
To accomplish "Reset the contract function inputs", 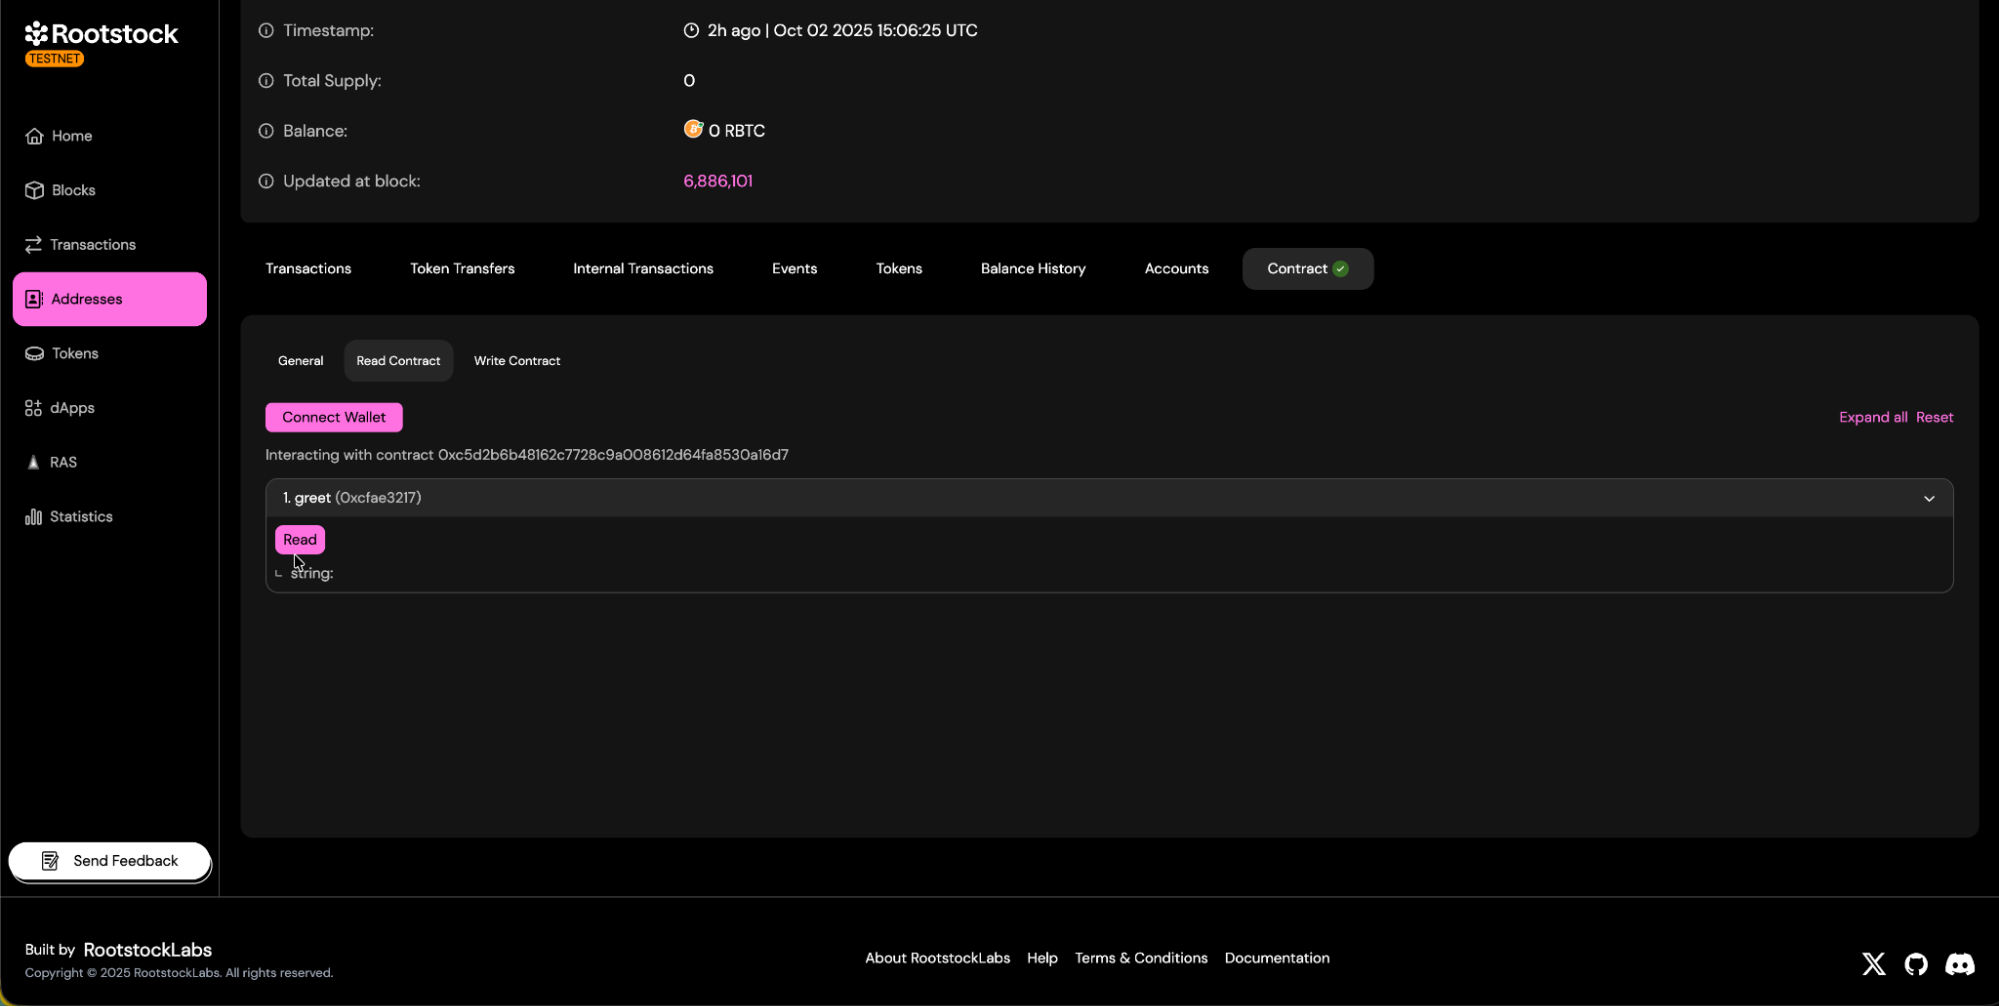I will pos(1933,417).
